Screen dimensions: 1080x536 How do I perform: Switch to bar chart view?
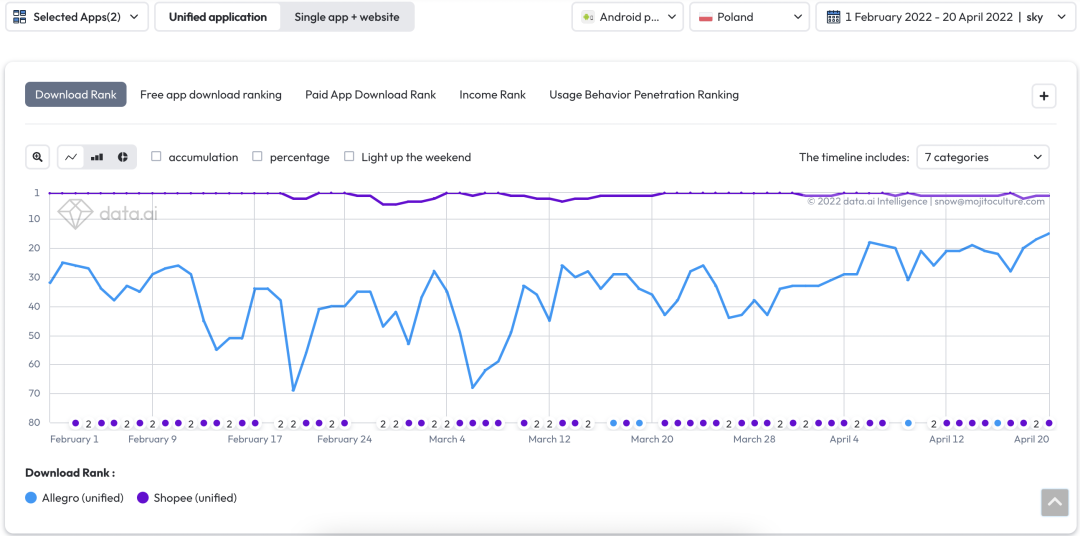pyautogui.click(x=97, y=157)
